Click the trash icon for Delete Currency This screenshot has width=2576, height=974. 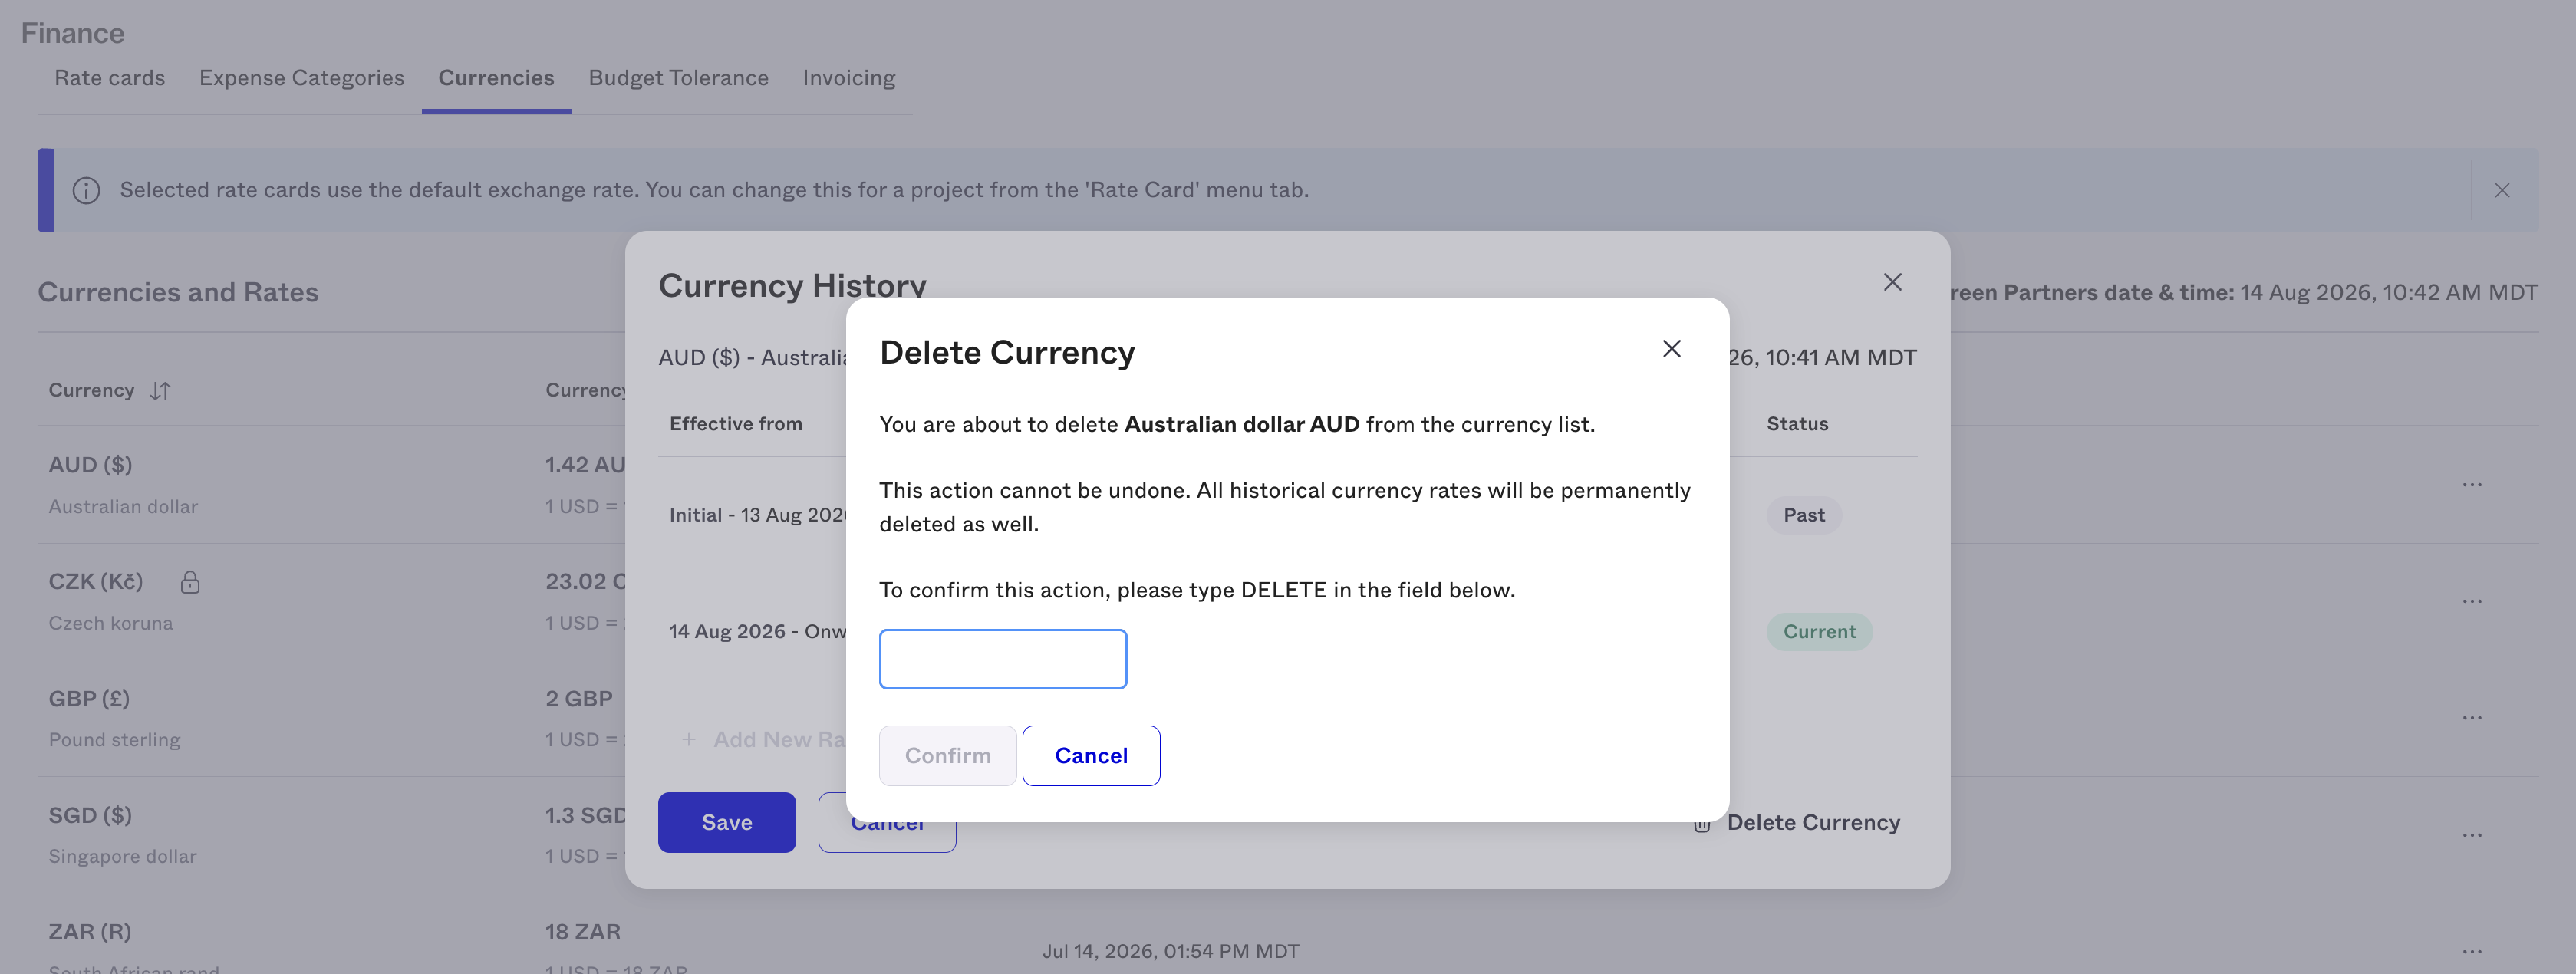coord(1701,823)
